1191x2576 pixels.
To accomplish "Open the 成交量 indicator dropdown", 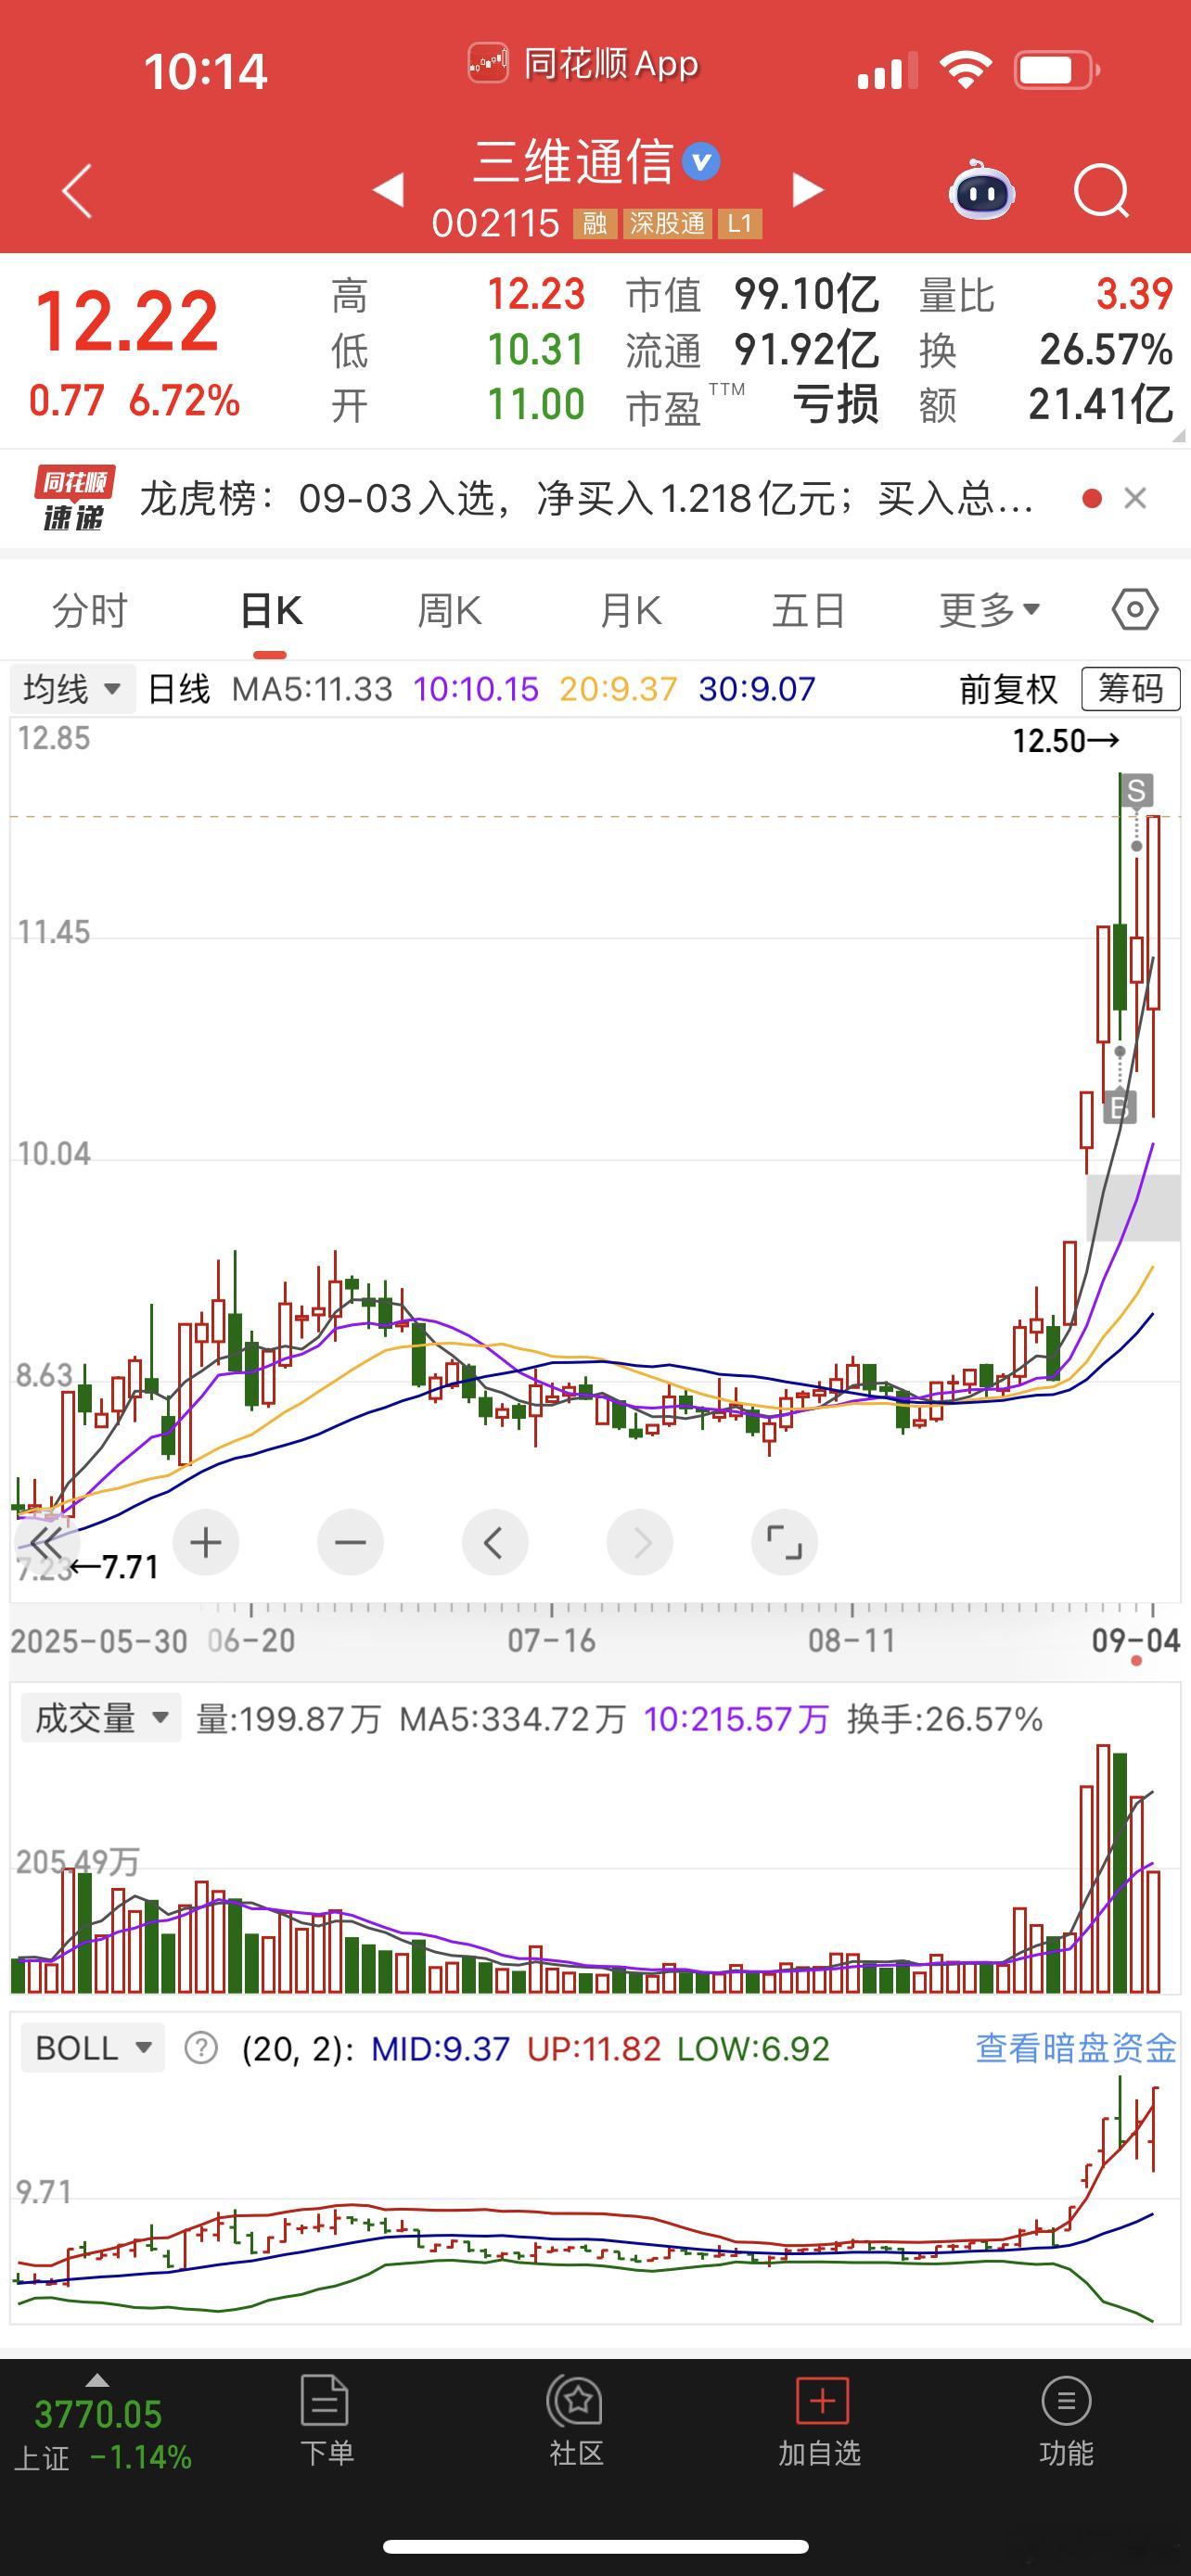I will coord(99,1718).
